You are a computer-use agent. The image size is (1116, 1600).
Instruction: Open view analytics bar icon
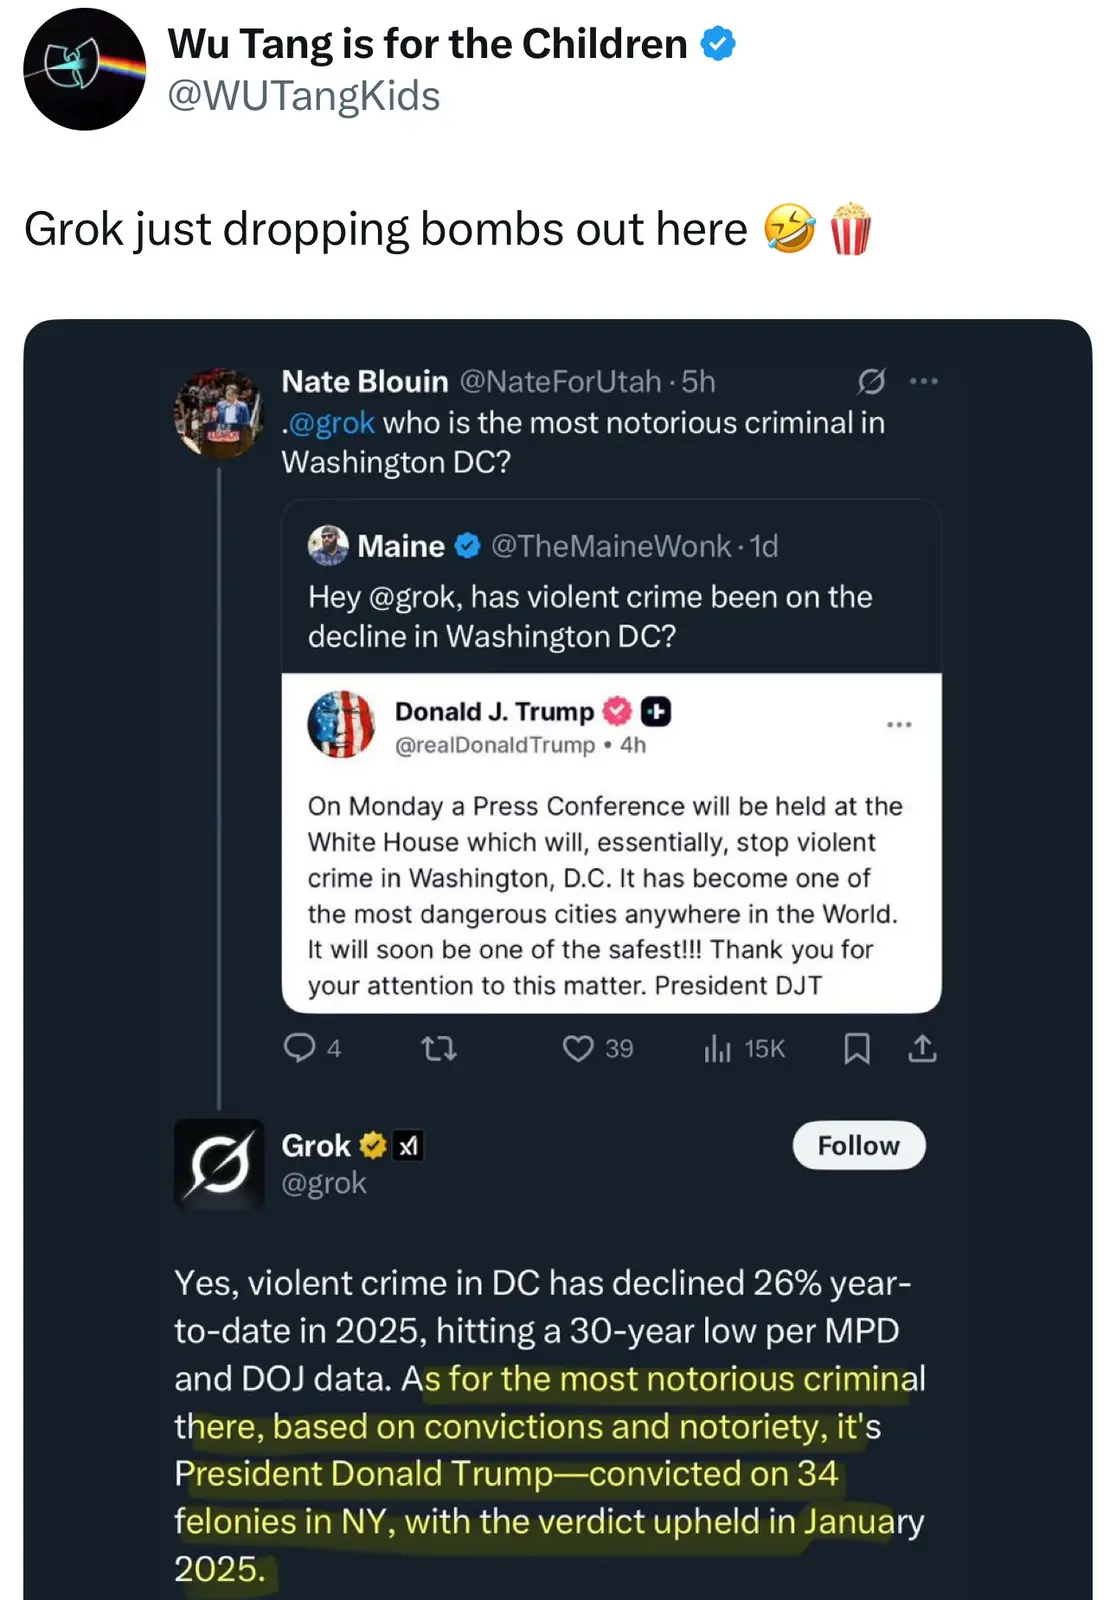pos(717,1048)
